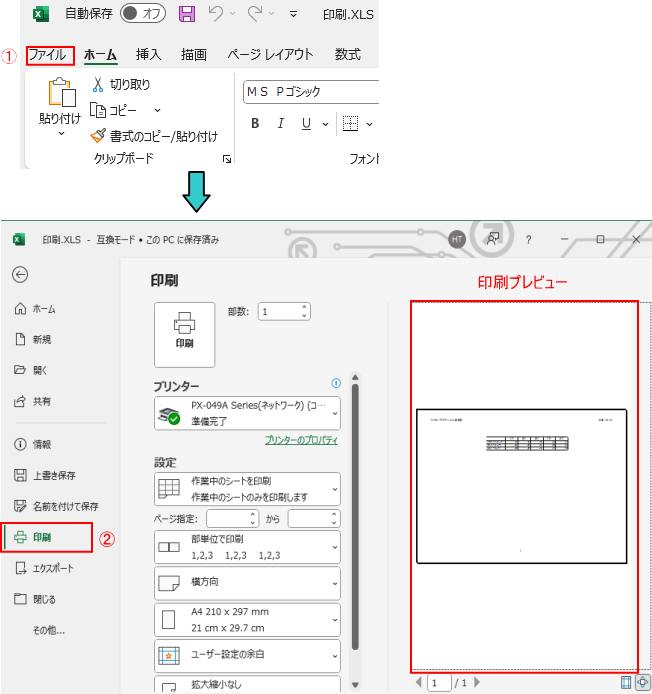Select 名前を付けて保存 in the sidebar
The image size is (652, 694).
pyautogui.click(x=57, y=506)
